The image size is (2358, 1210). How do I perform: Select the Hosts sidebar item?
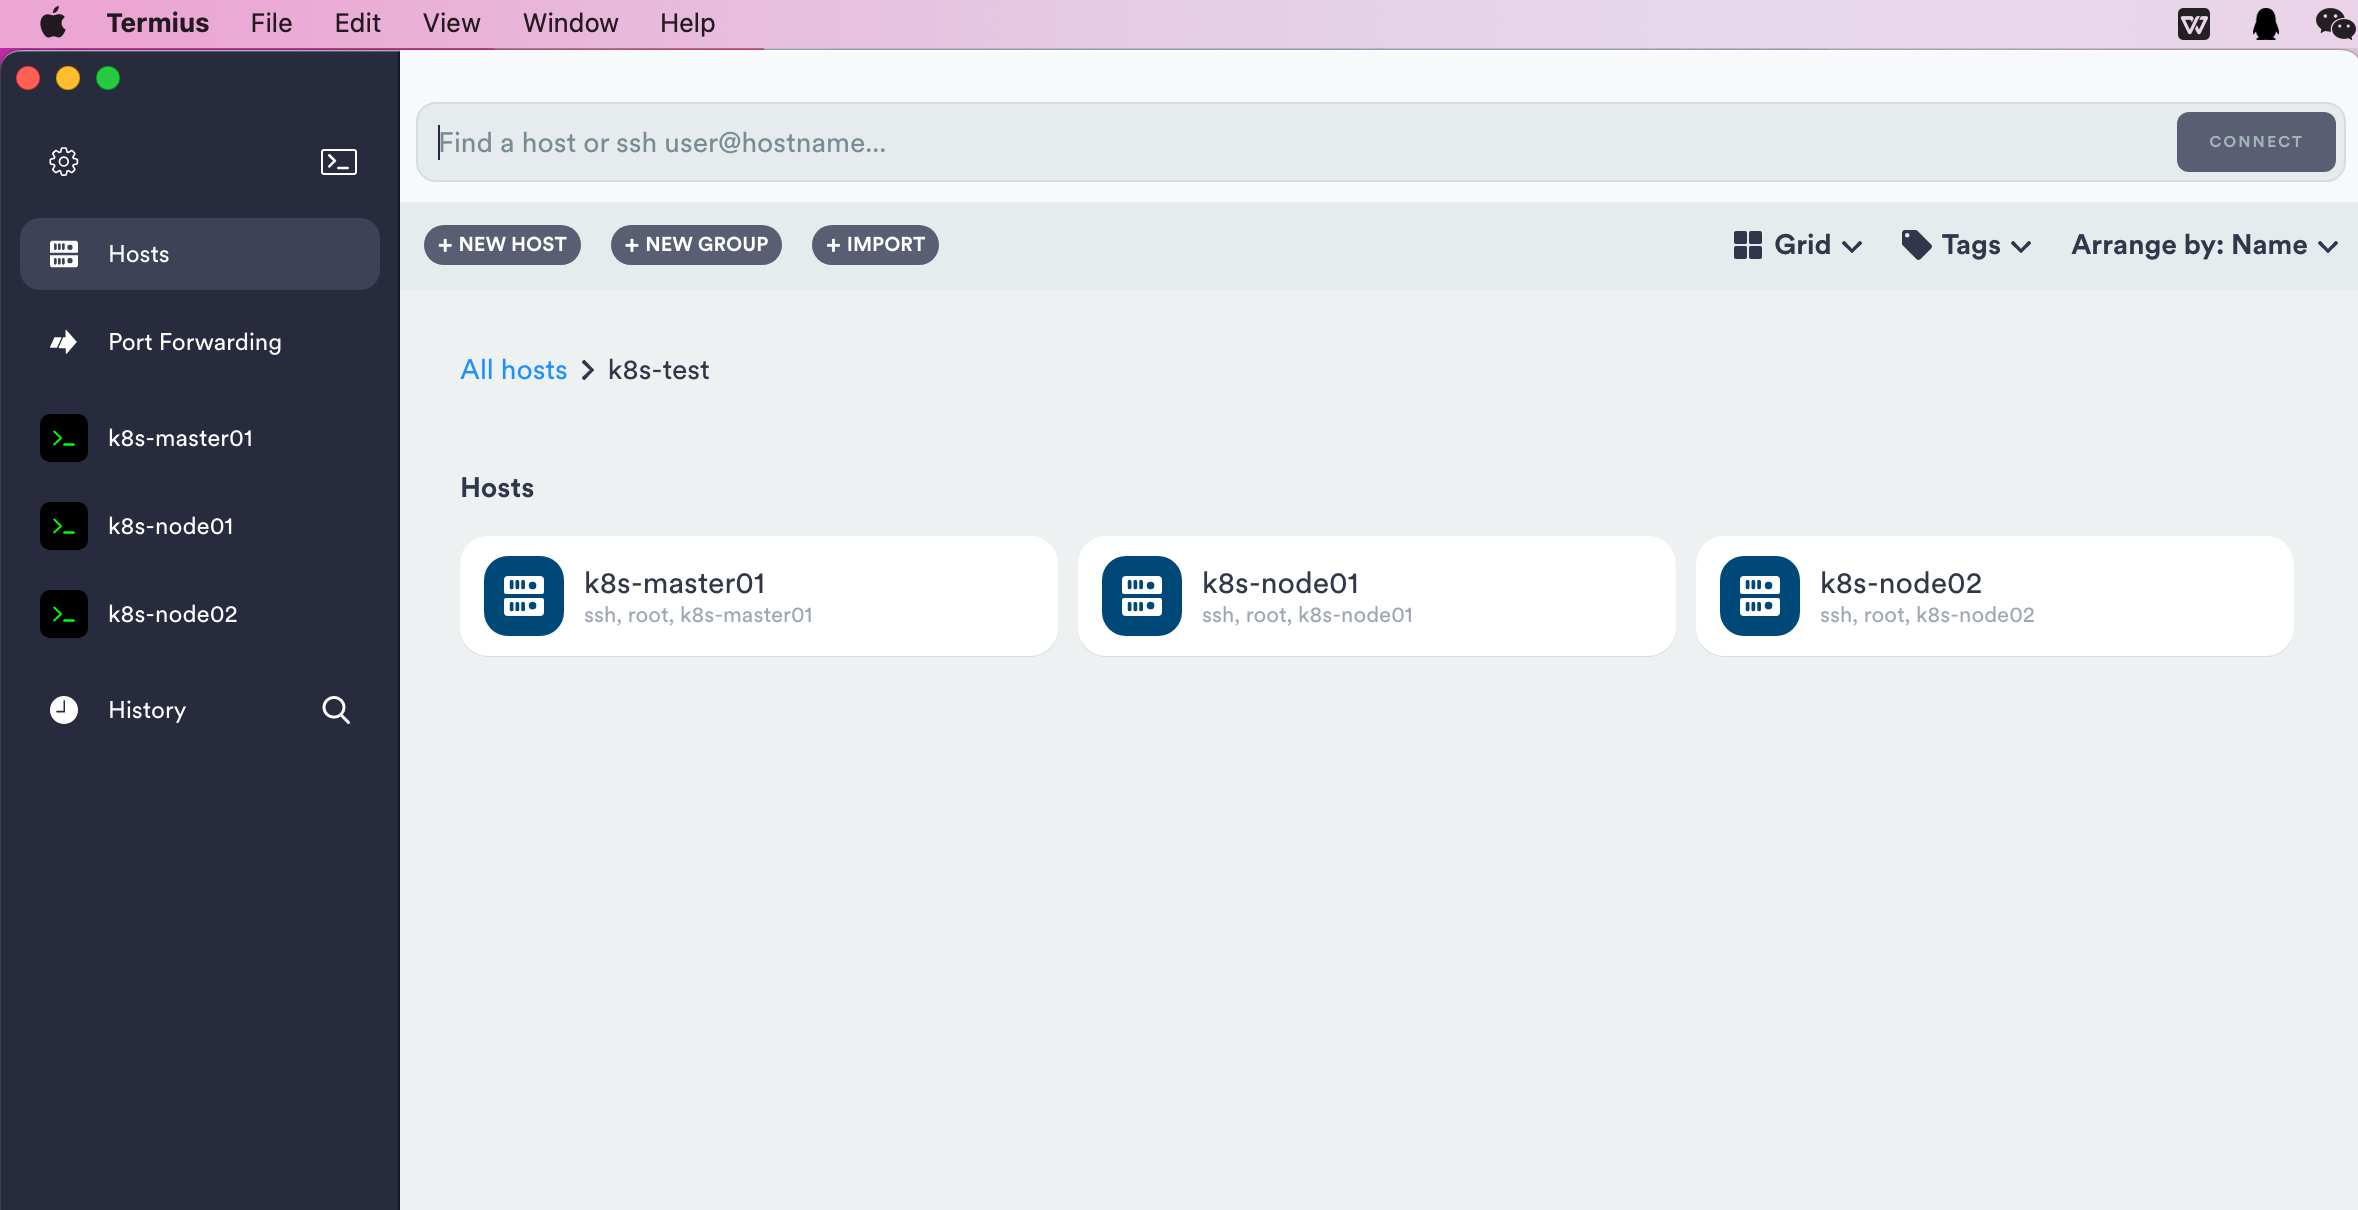tap(200, 254)
